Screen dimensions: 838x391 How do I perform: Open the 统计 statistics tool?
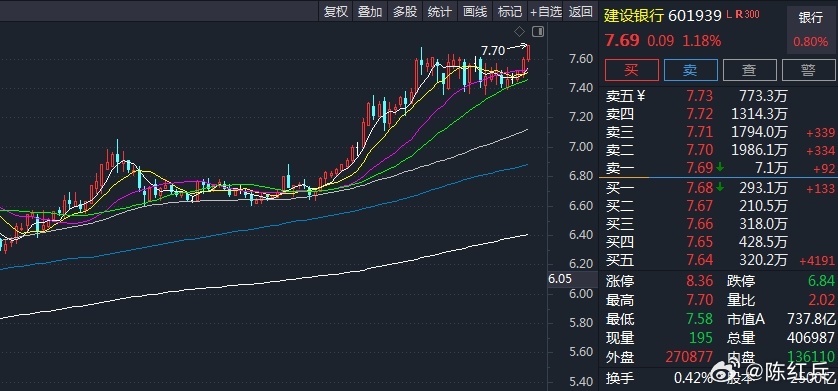coord(439,11)
